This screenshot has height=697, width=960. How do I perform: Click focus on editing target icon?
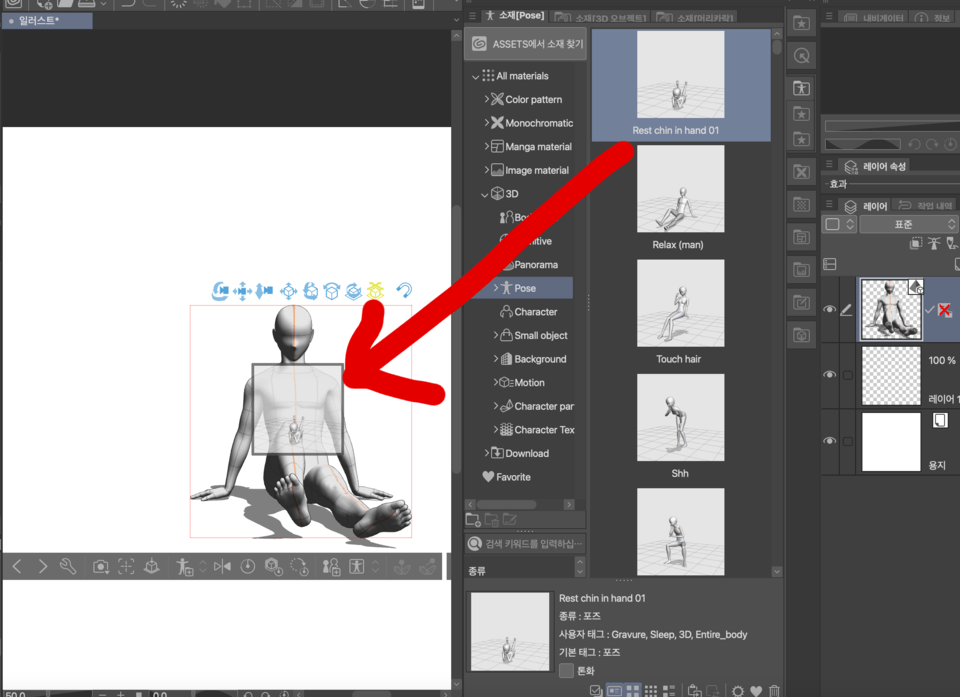(x=126, y=567)
